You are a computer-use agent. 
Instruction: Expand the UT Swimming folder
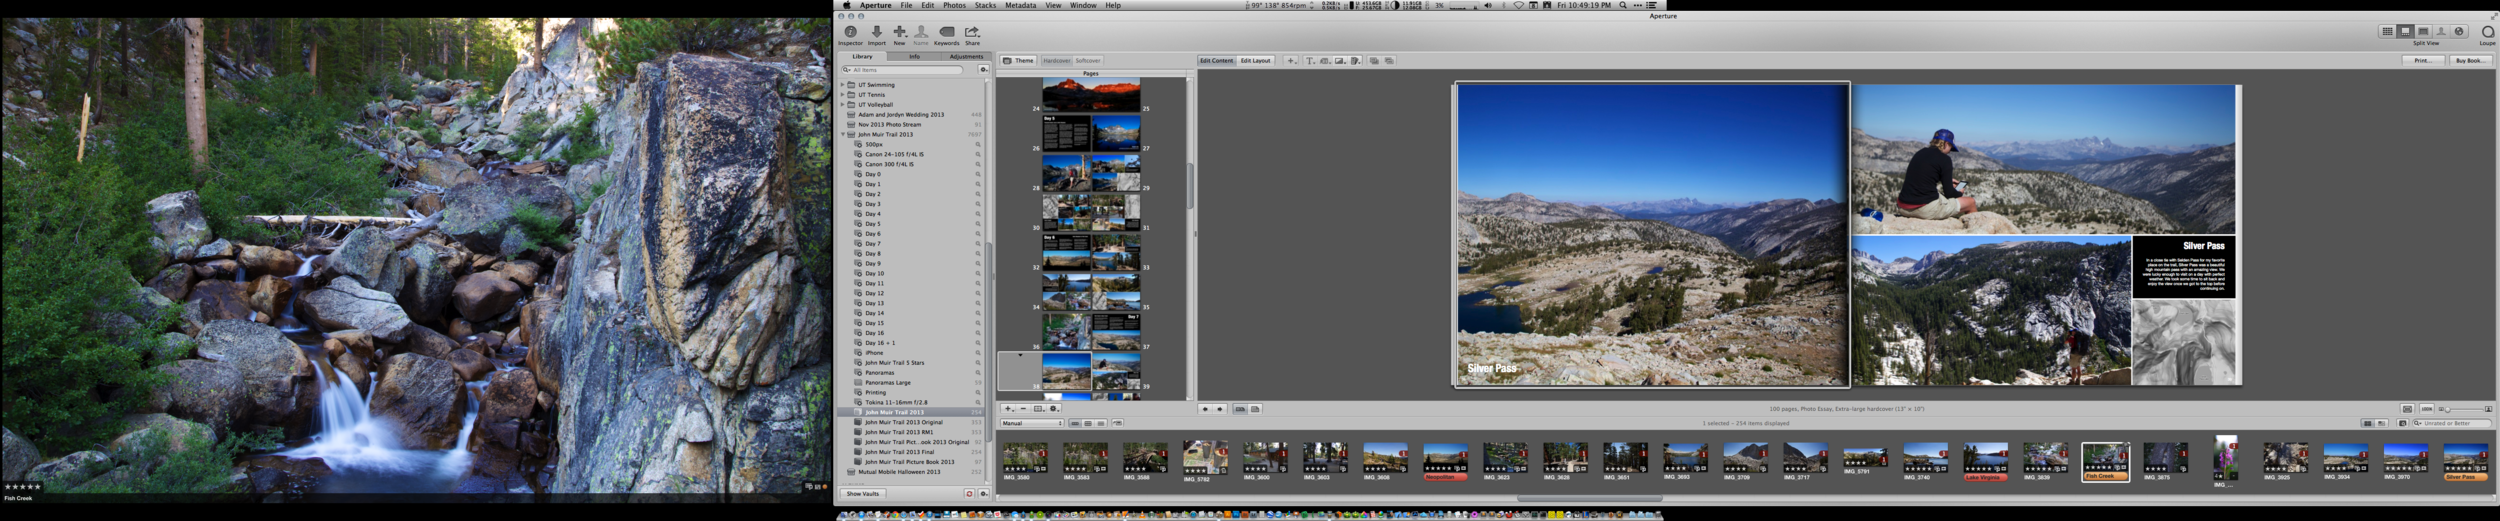(x=842, y=85)
